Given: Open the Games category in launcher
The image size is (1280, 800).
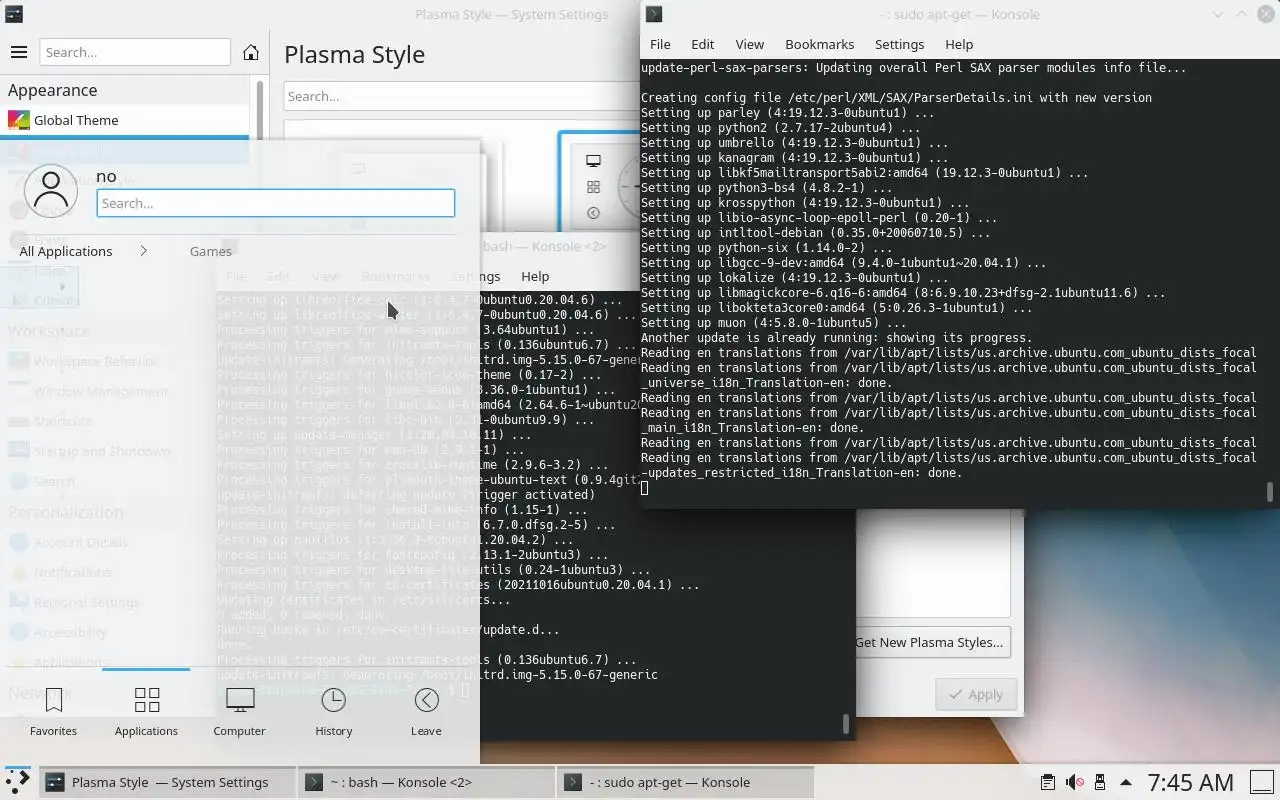Looking at the screenshot, I should click(210, 251).
